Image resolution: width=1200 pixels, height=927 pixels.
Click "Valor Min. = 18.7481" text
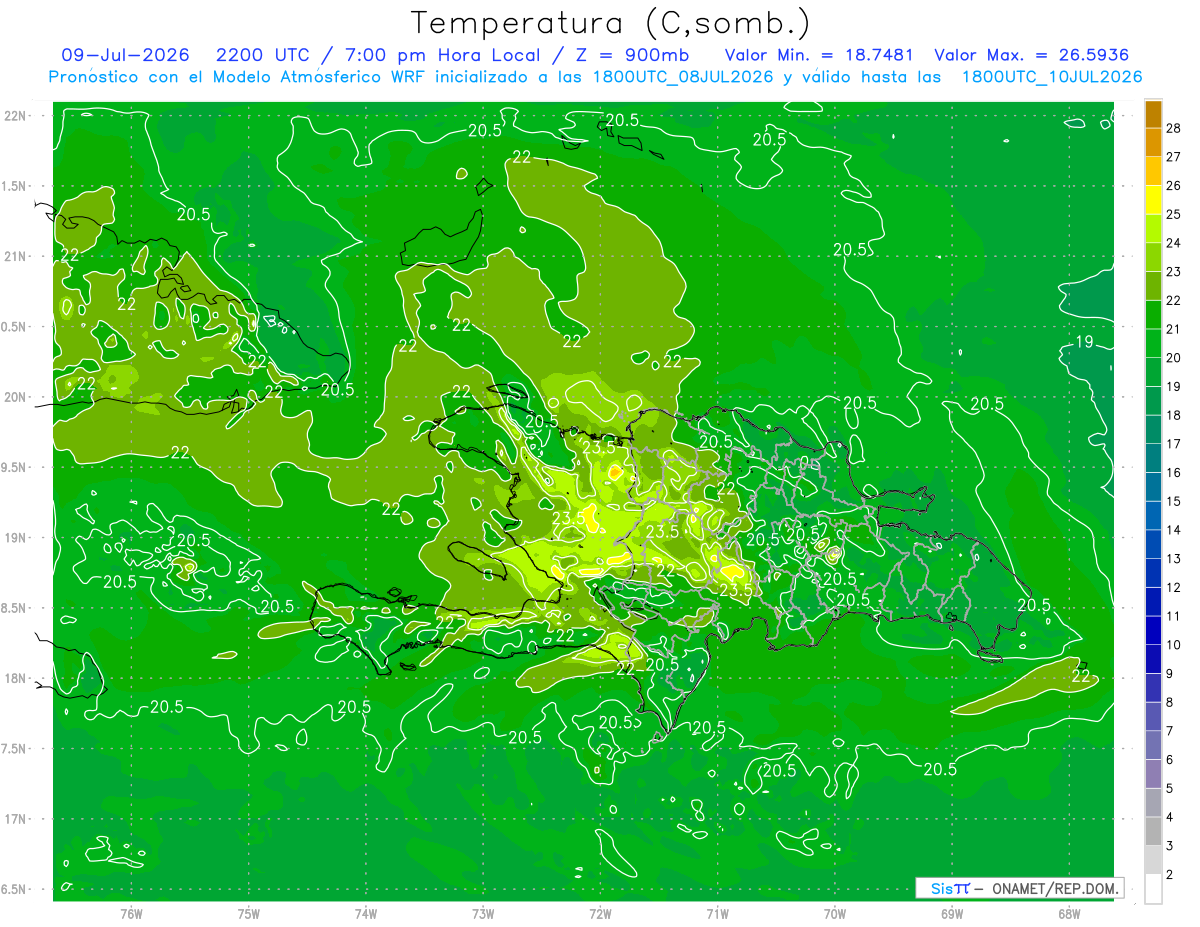click(820, 55)
